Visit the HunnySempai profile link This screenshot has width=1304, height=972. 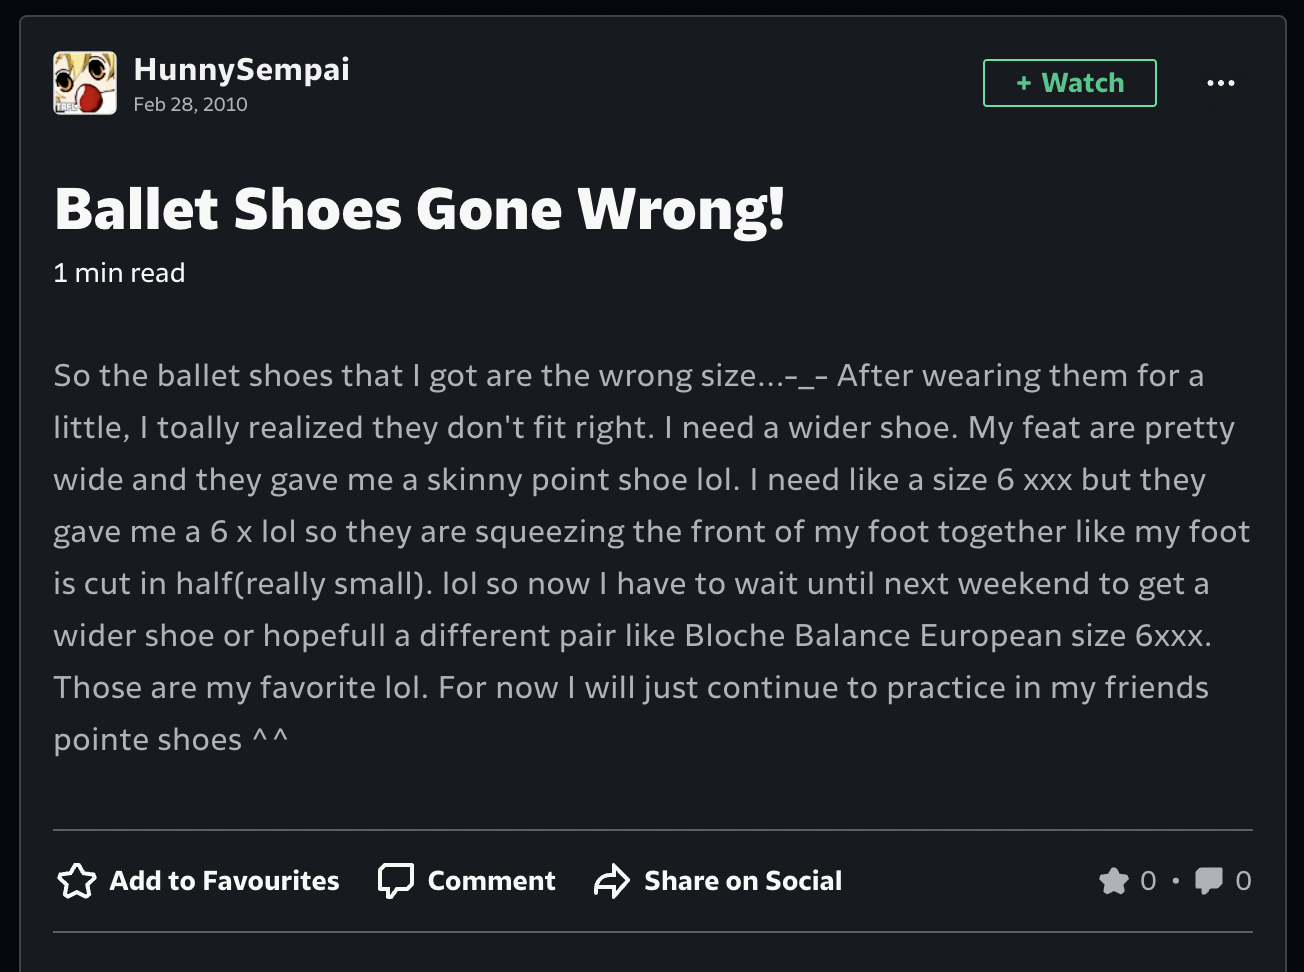241,69
